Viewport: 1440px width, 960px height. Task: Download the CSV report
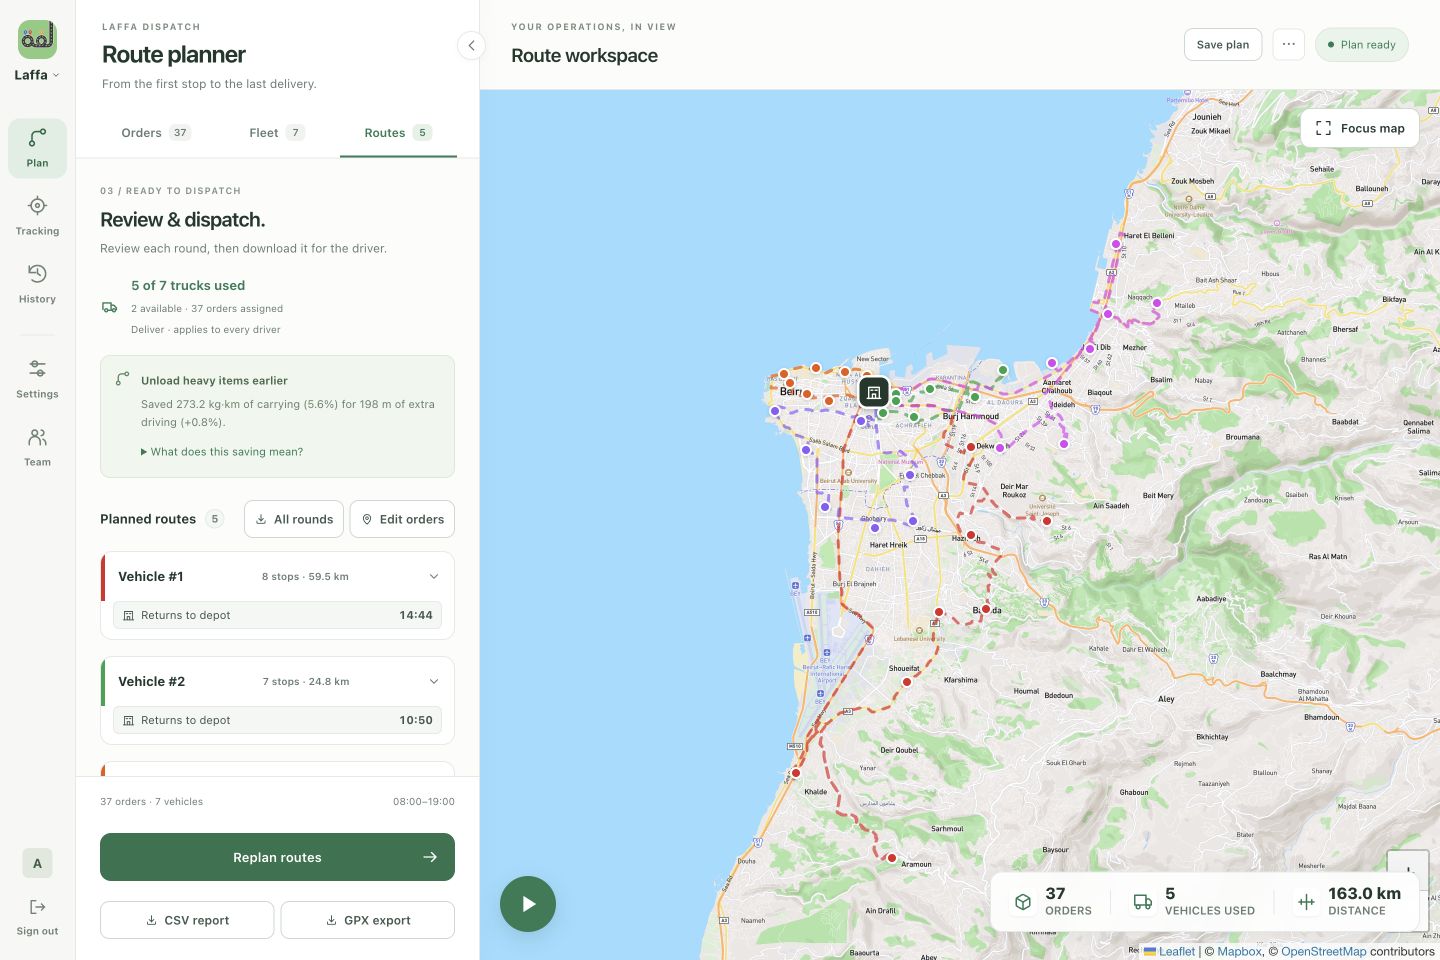[x=187, y=920]
